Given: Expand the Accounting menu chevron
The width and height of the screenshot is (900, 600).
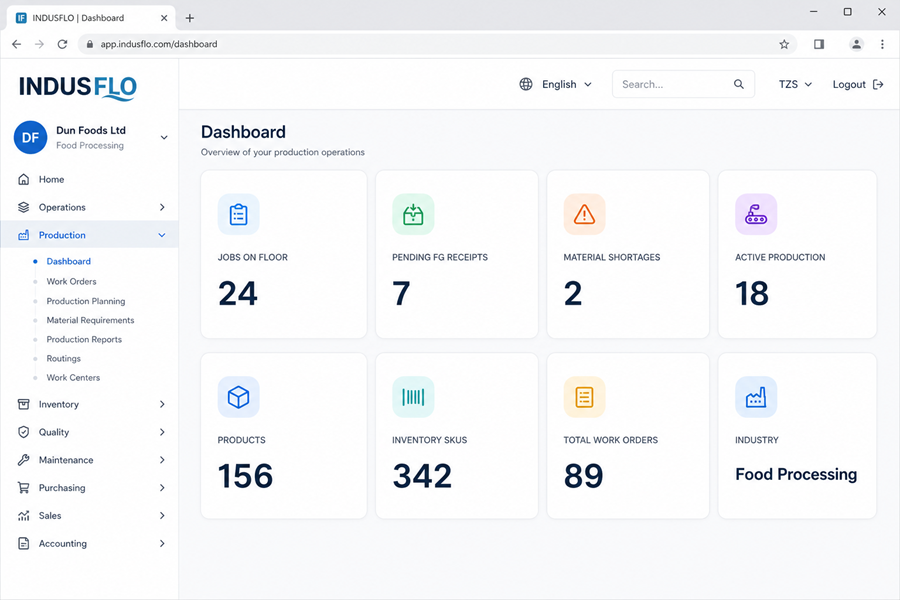Looking at the screenshot, I should coord(162,543).
